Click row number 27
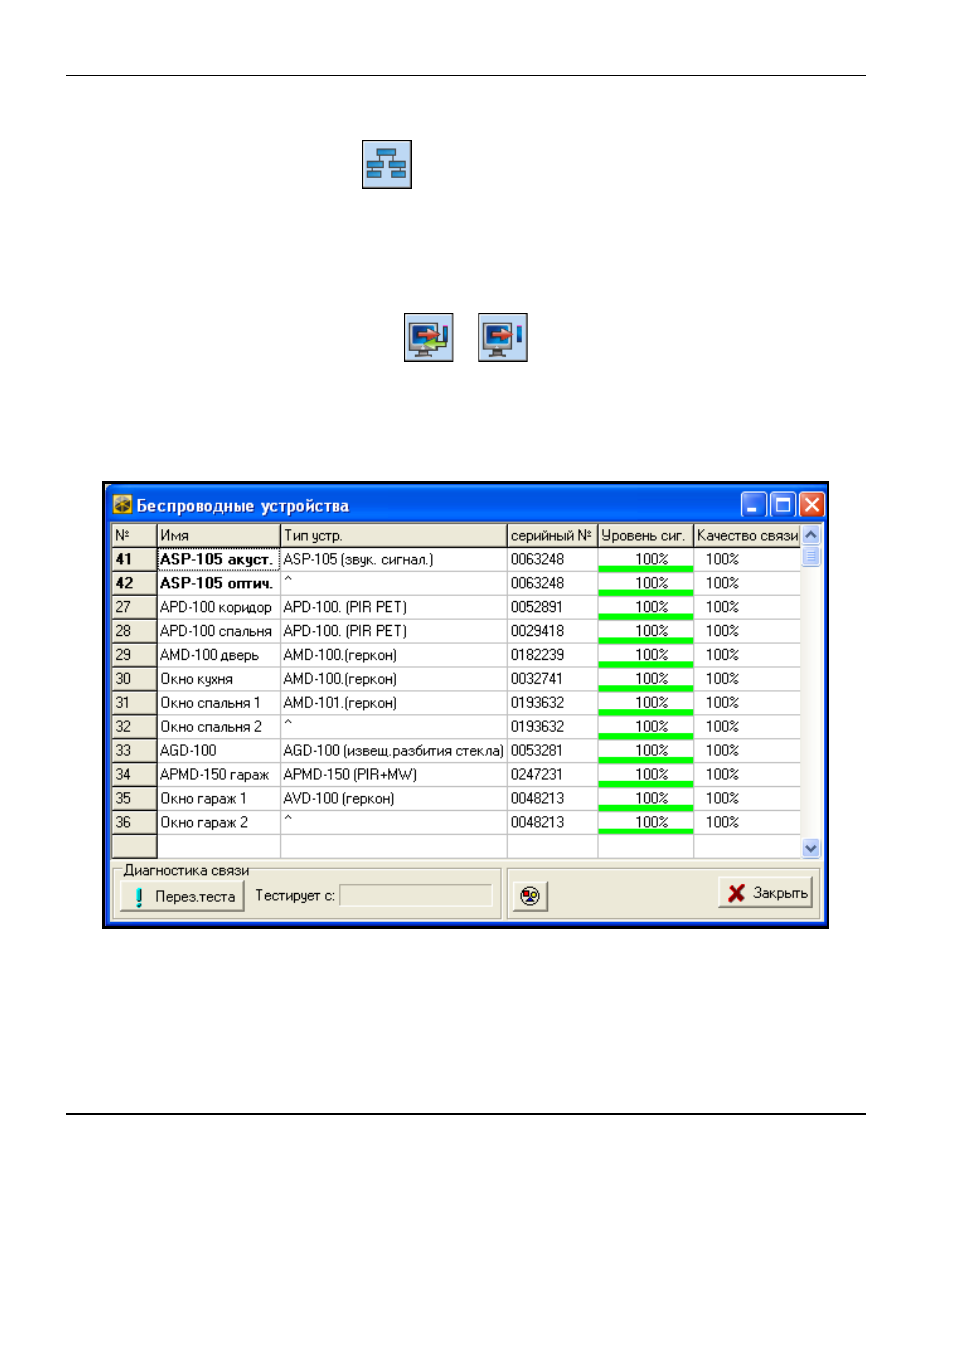 (134, 607)
